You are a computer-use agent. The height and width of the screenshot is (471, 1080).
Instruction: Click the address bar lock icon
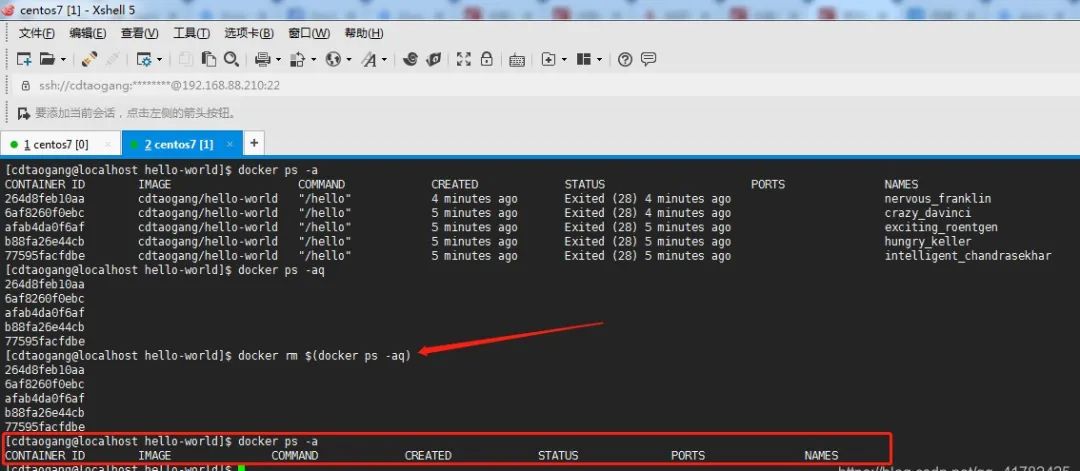(26, 86)
